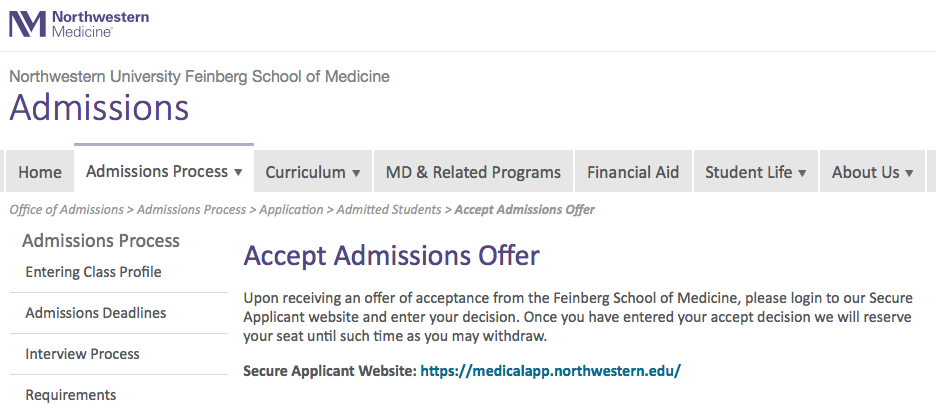Click the Office of Admissions breadcrumb
Screen dimensions: 936x415
66,210
